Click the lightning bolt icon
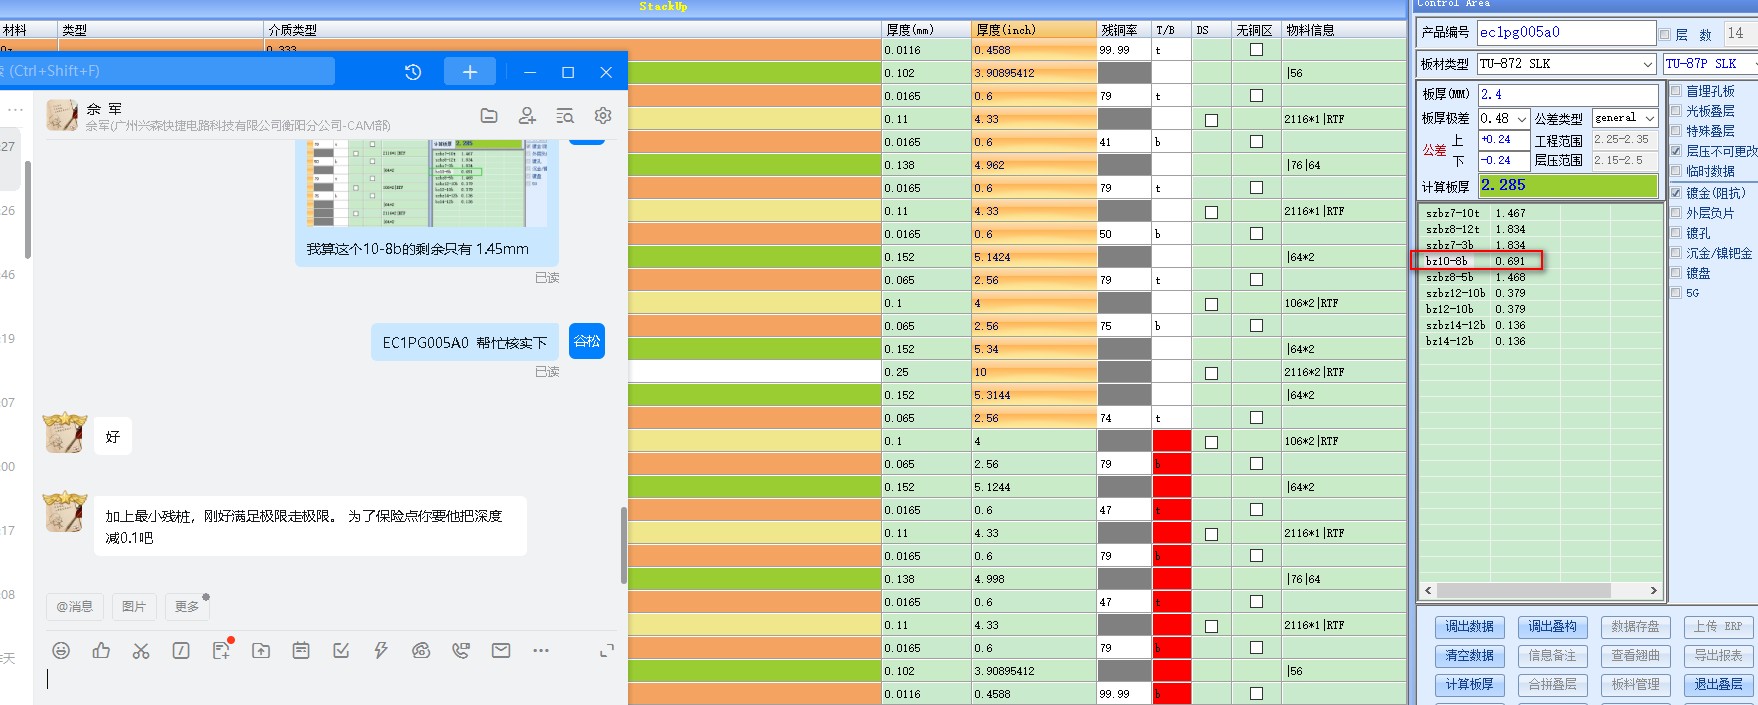Image resolution: width=1758 pixels, height=705 pixels. [381, 651]
